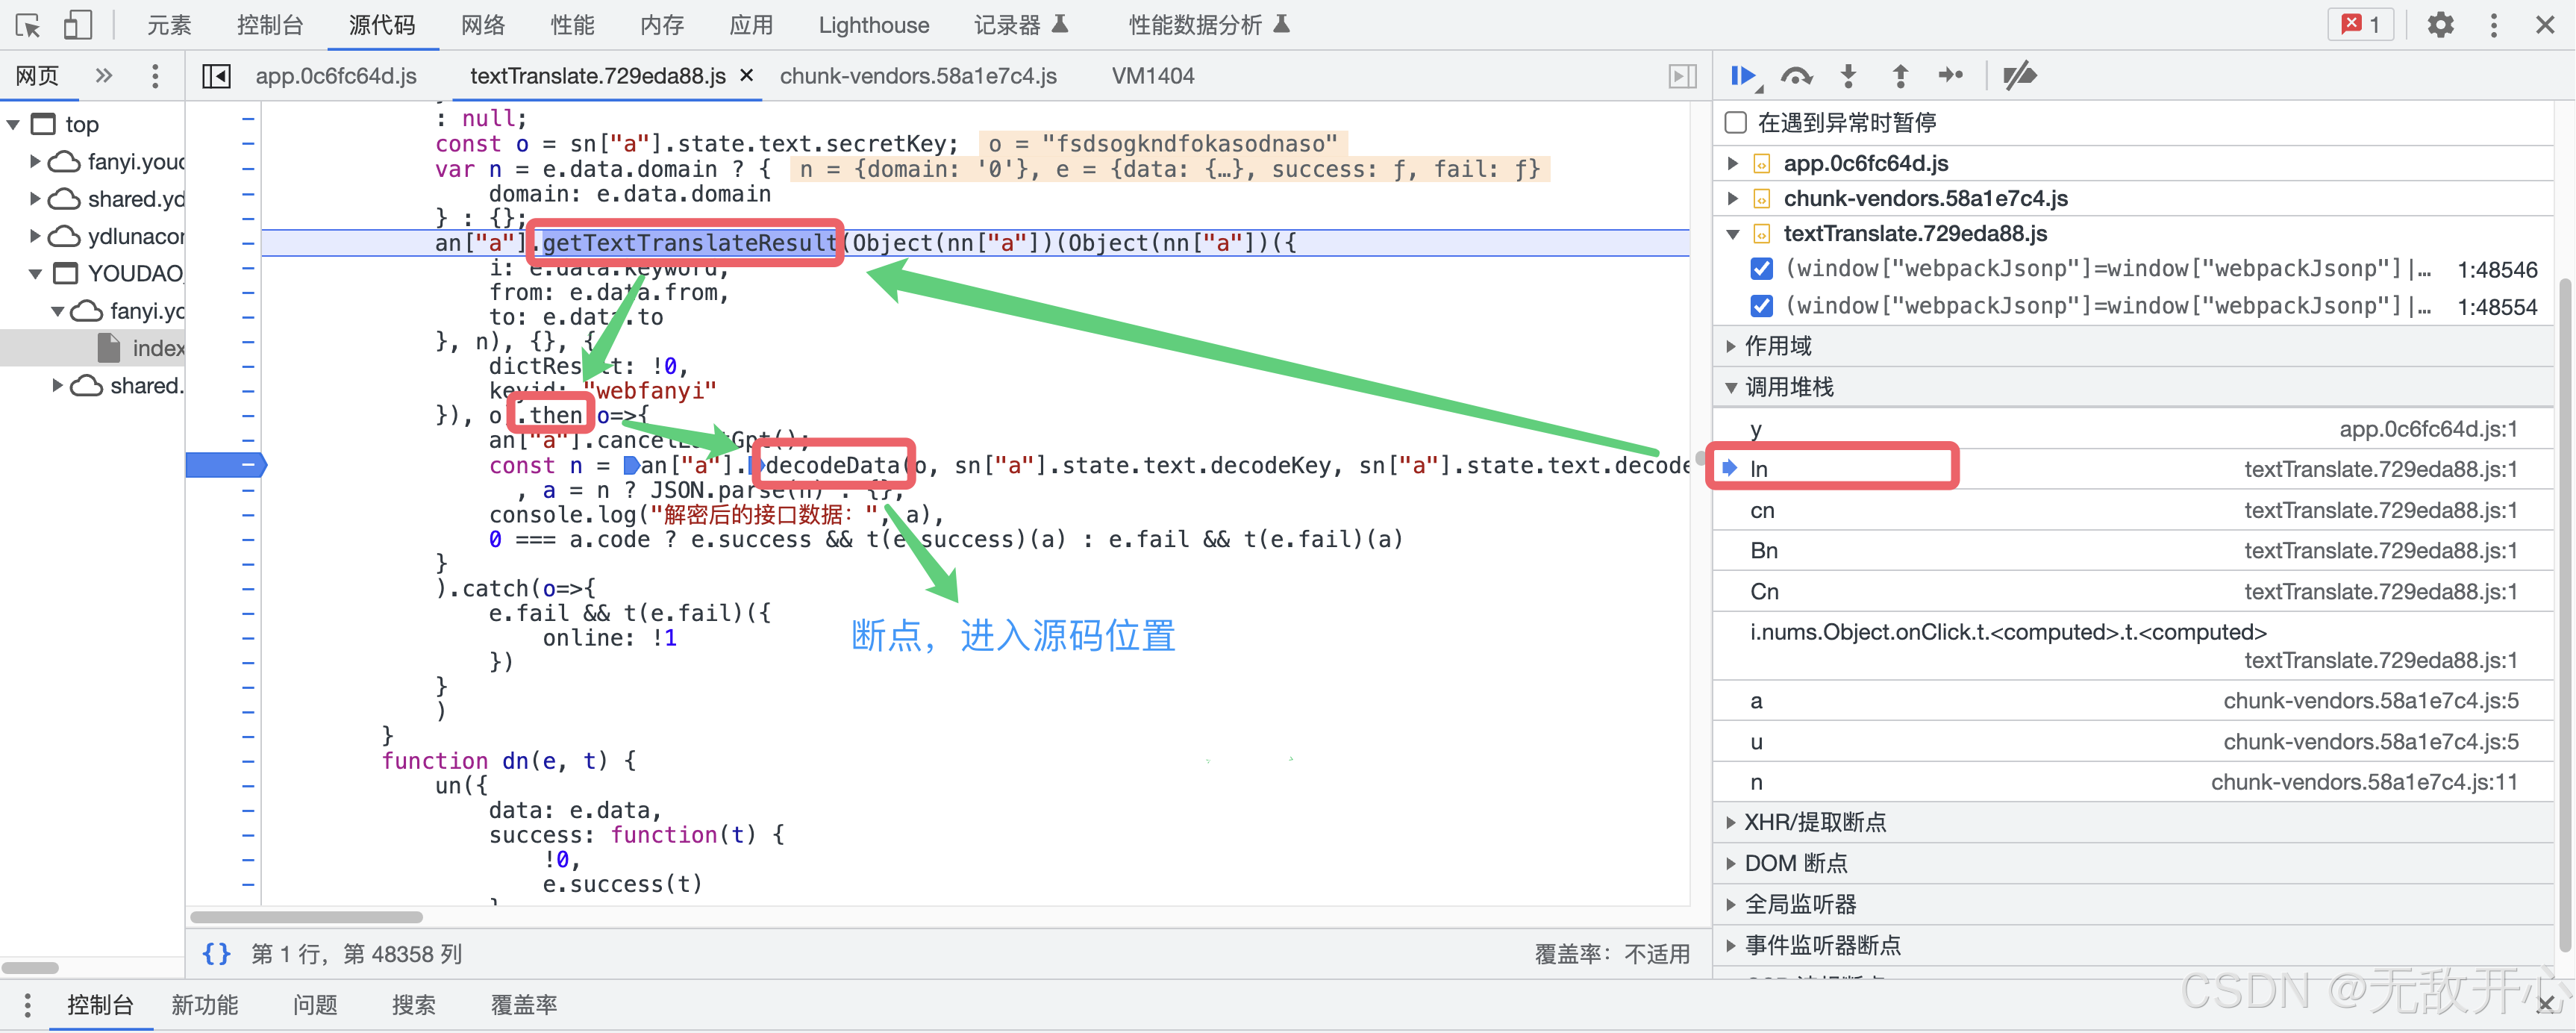Collapse the top frame in navigator
Image resolution: width=2576 pixels, height=1033 pixels.
pyautogui.click(x=14, y=125)
